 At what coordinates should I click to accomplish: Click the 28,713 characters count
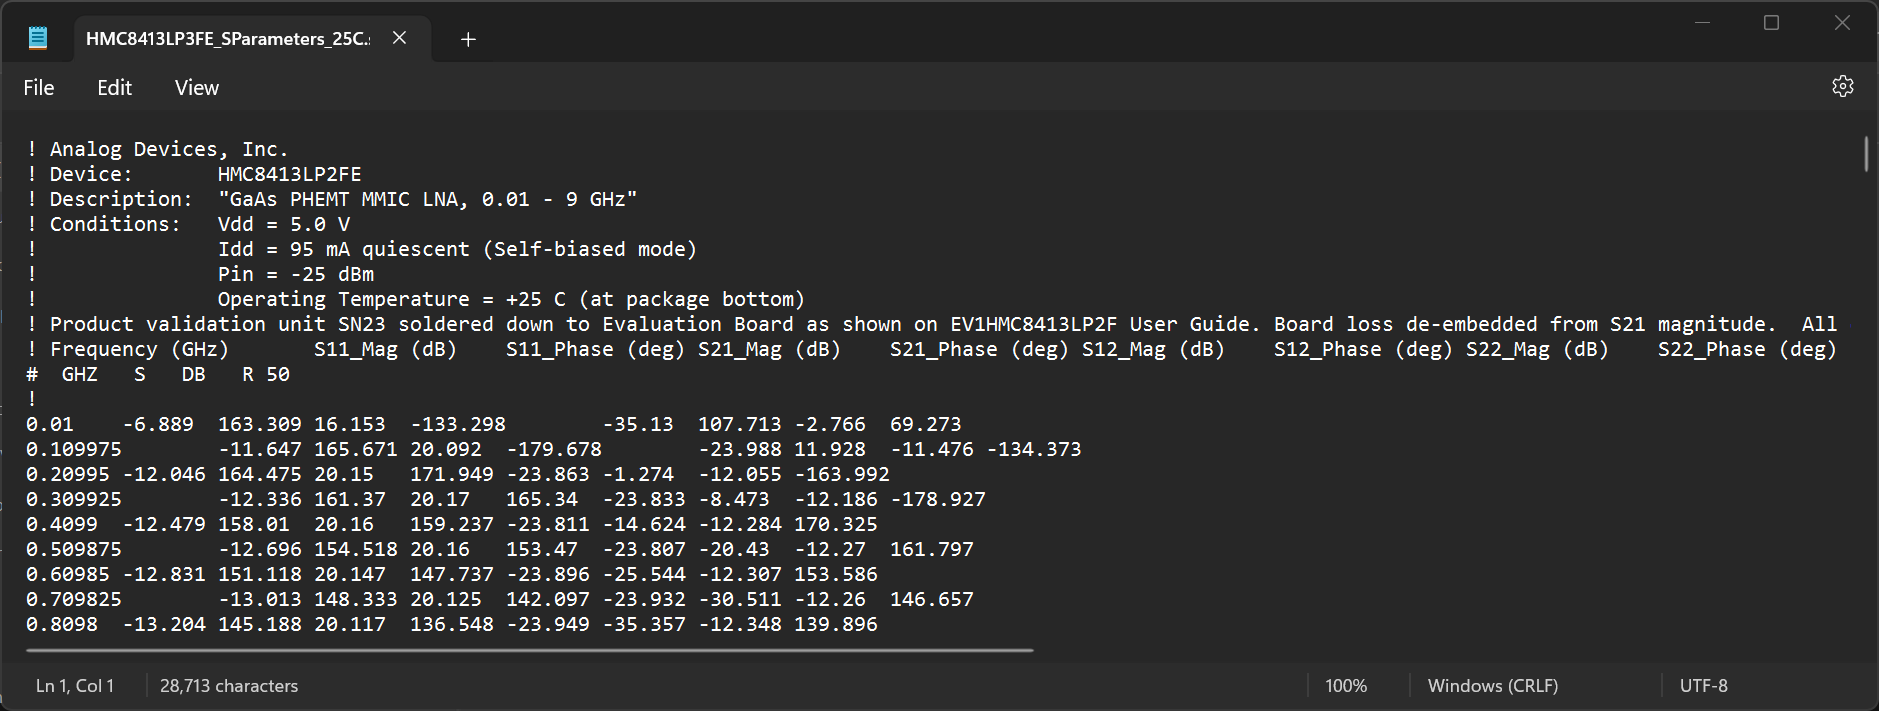[x=229, y=686]
